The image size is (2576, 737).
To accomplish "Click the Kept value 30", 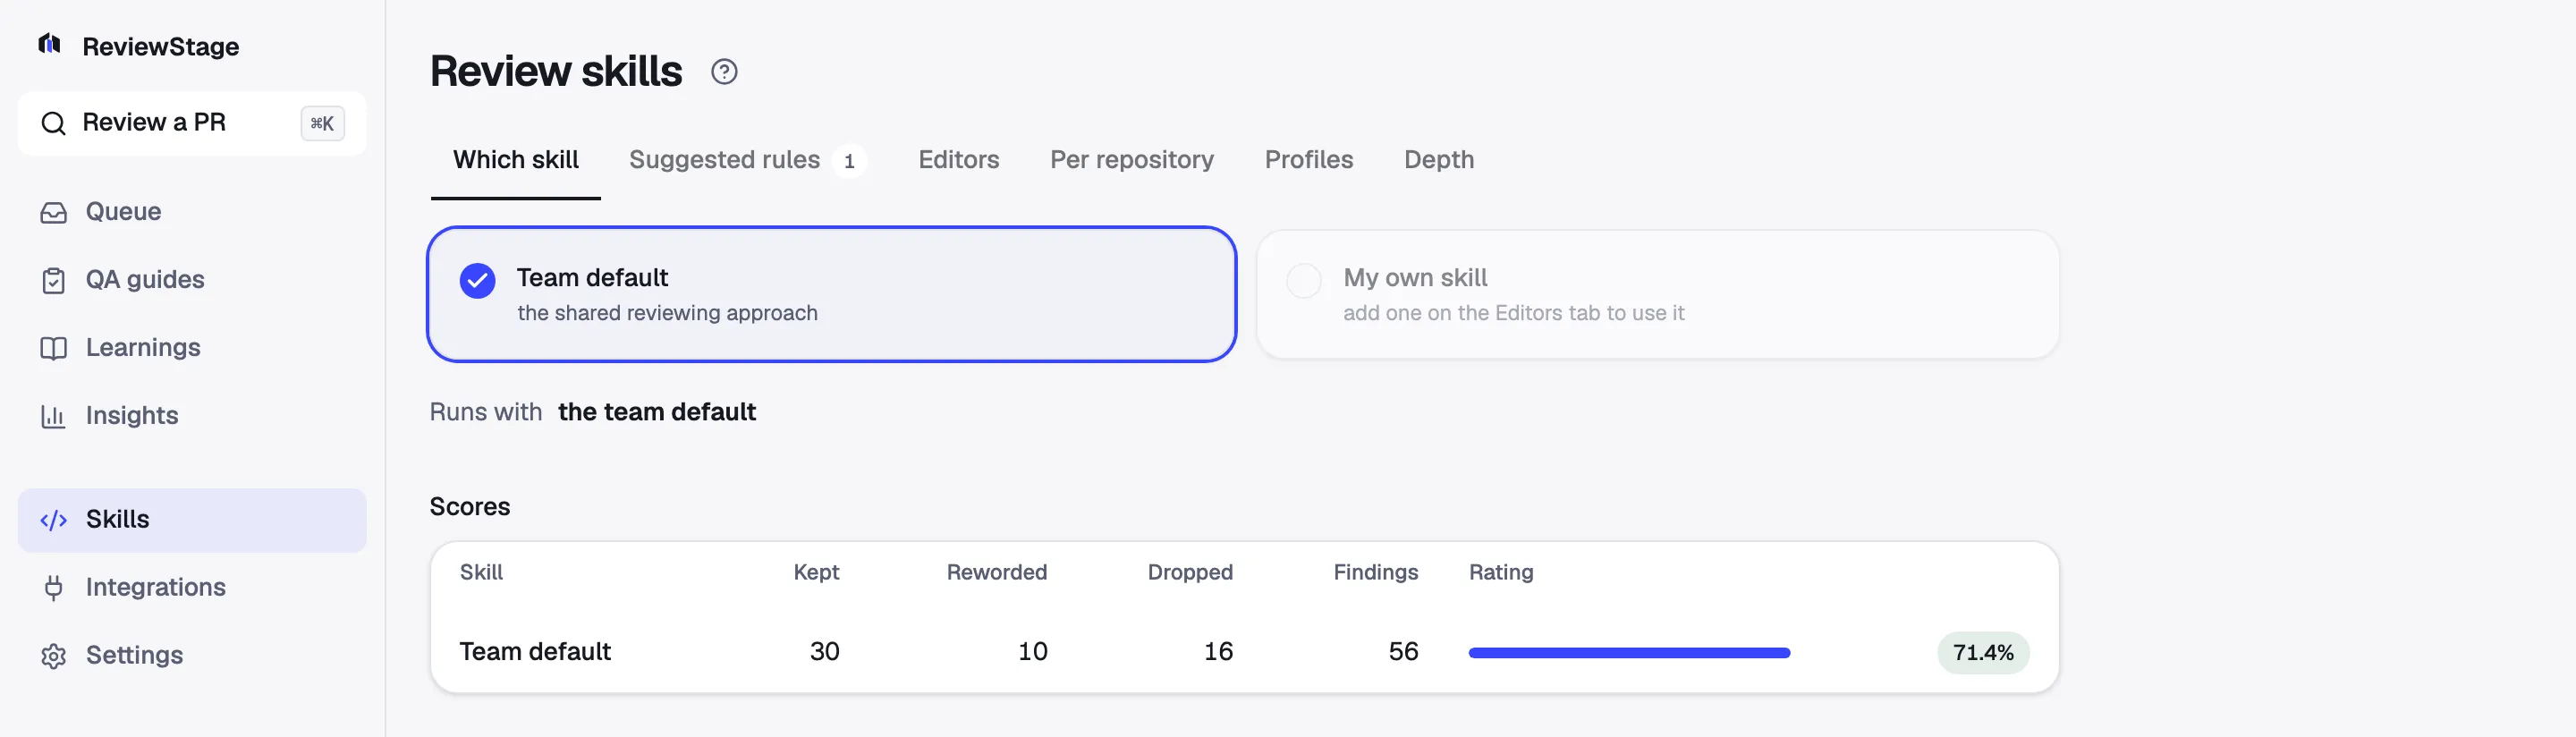I will pos(824,652).
